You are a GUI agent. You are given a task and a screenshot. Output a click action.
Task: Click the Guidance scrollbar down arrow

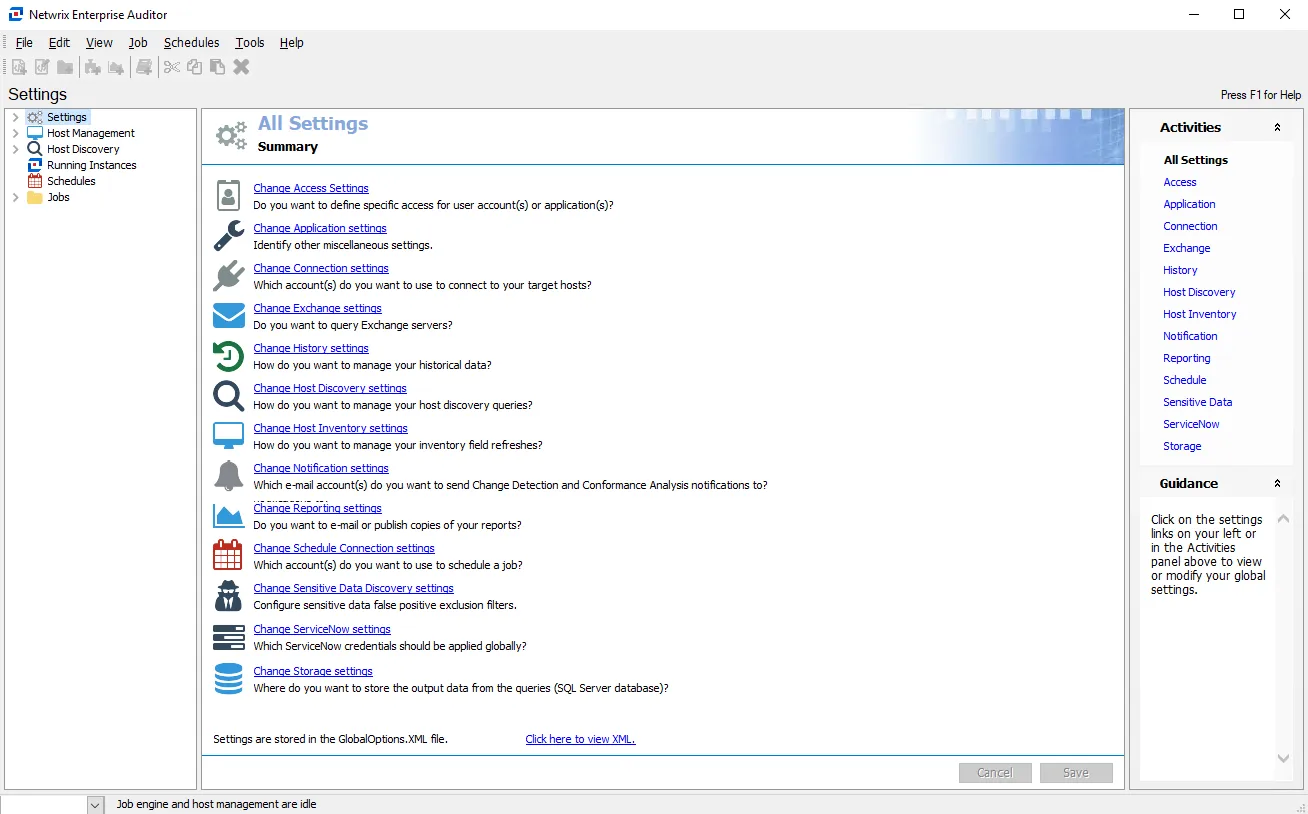tap(1285, 759)
